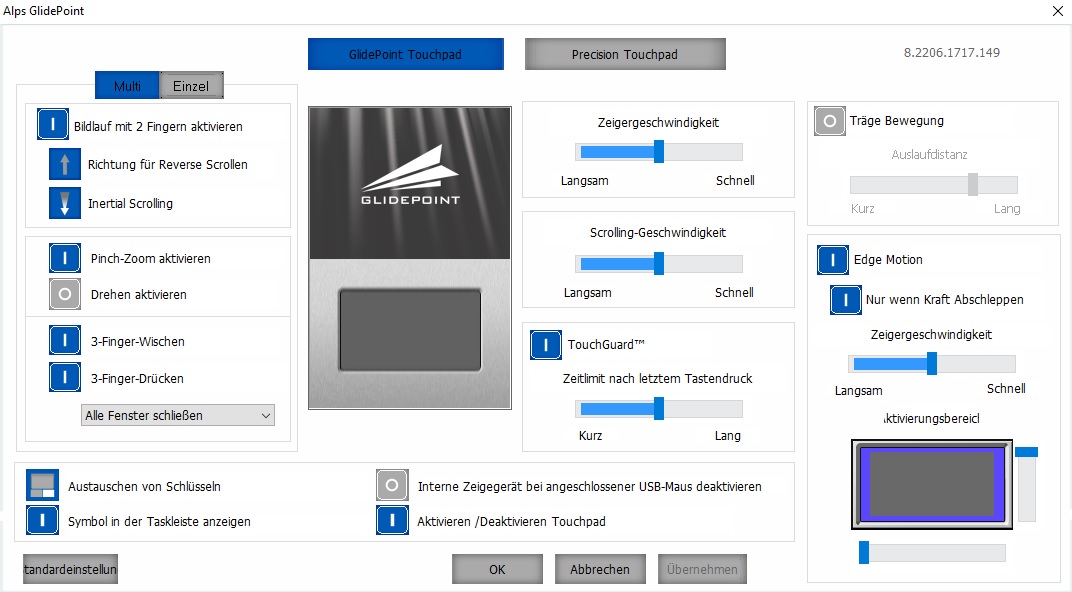Click the Langsam label under Scrolling-Geschwindigkeit

click(x=587, y=293)
